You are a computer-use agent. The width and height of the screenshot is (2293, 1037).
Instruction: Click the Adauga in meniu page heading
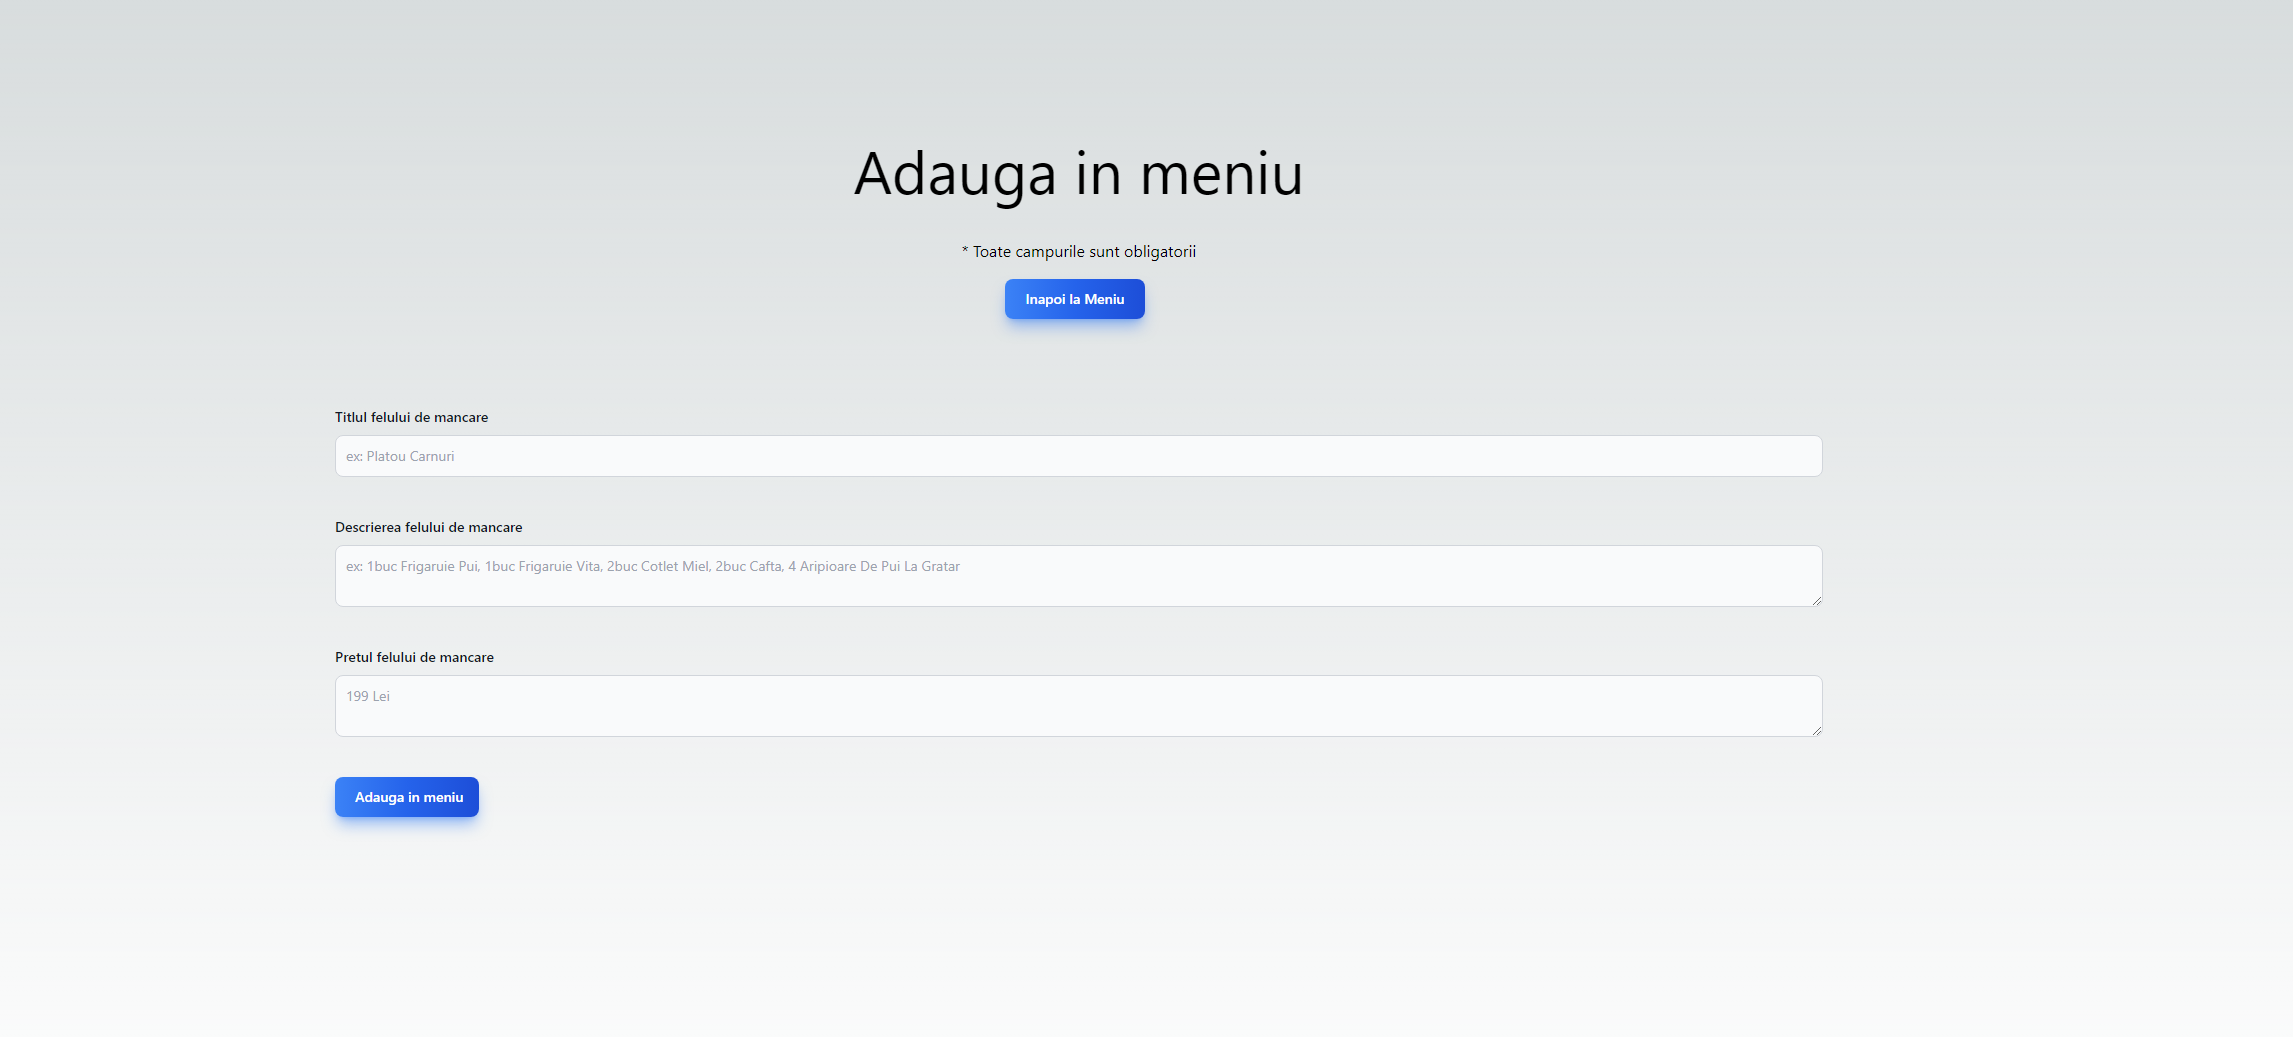pos(1078,173)
